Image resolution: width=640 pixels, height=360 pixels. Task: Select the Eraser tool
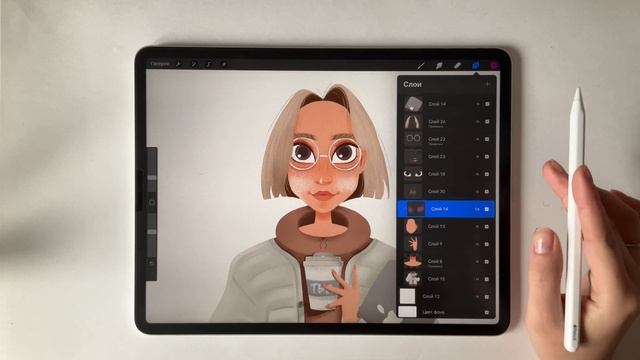point(458,65)
